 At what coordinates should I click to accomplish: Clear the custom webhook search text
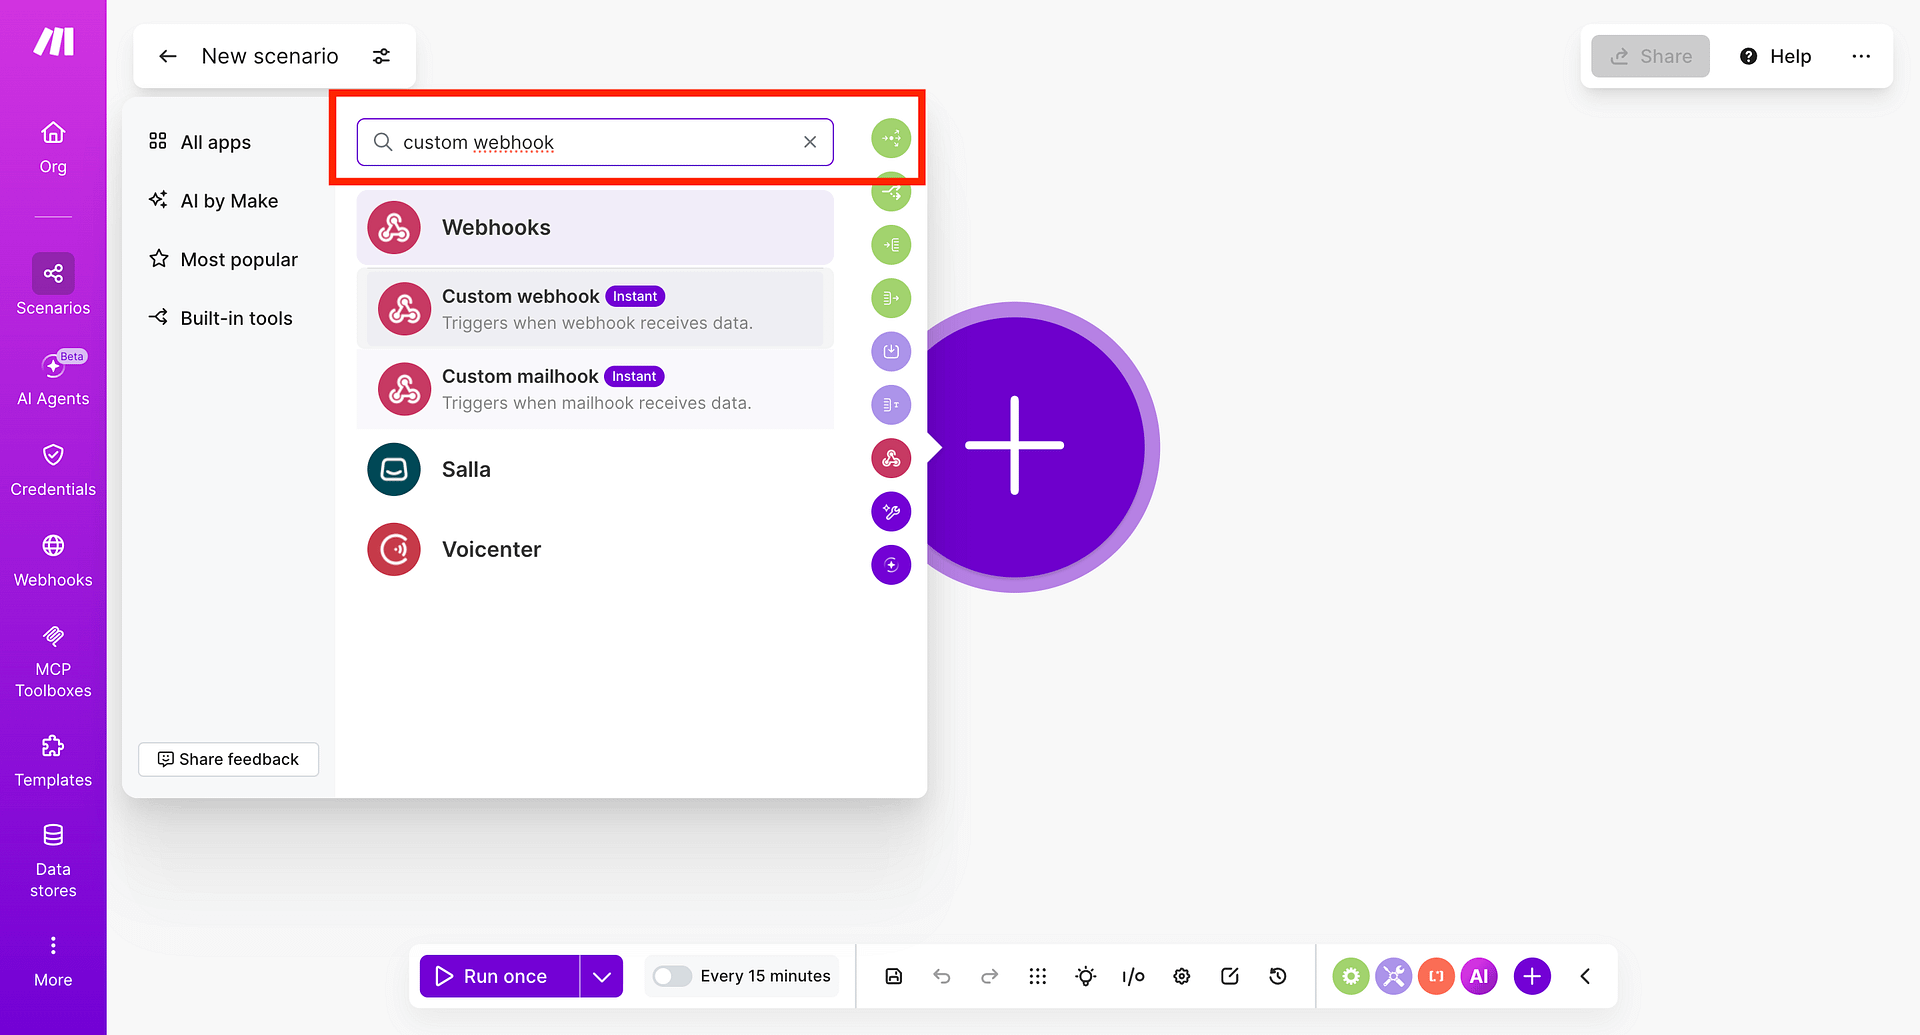click(x=810, y=142)
